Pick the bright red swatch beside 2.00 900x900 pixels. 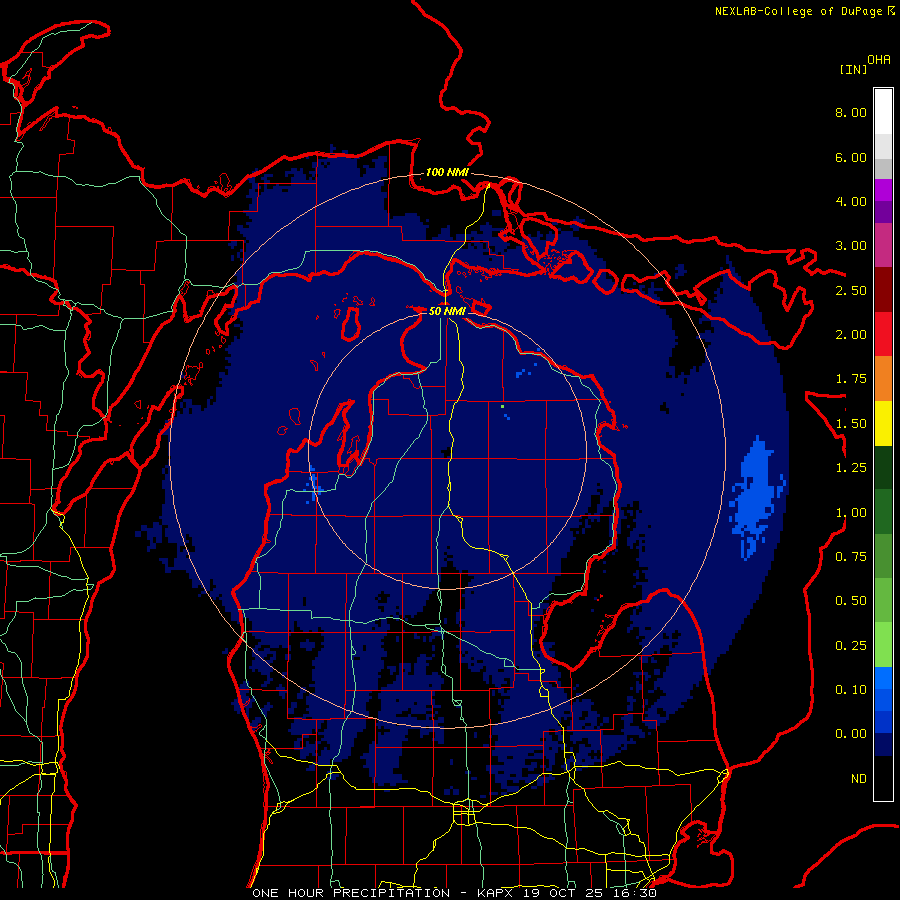point(883,334)
